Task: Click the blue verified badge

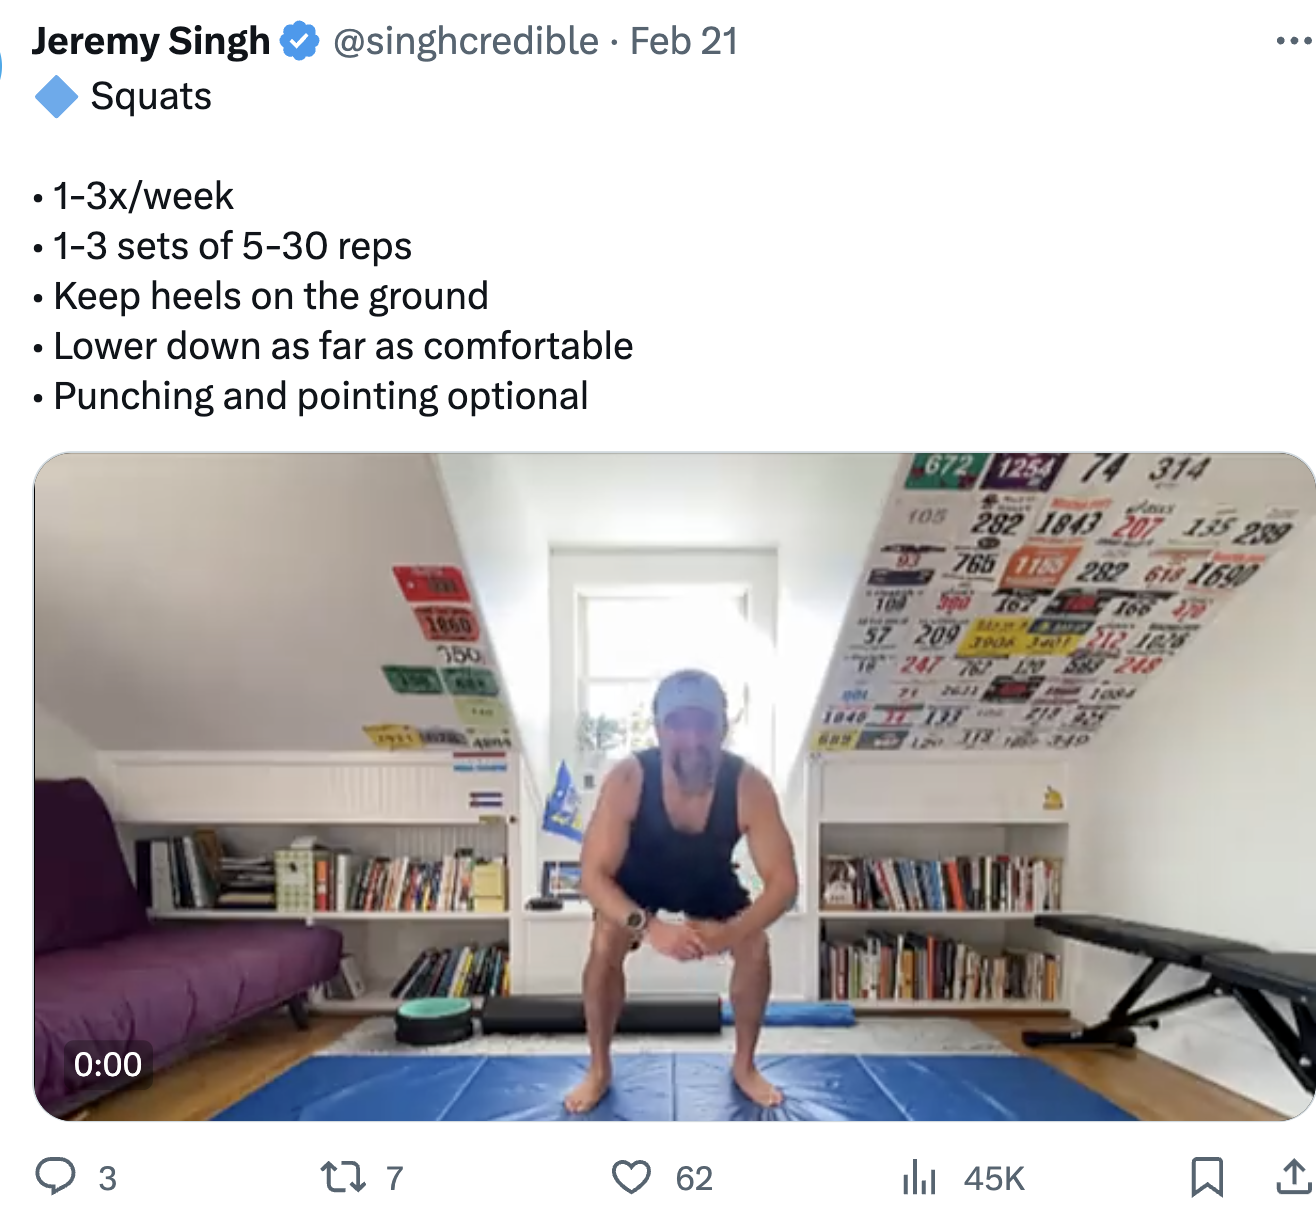Action: point(299,42)
